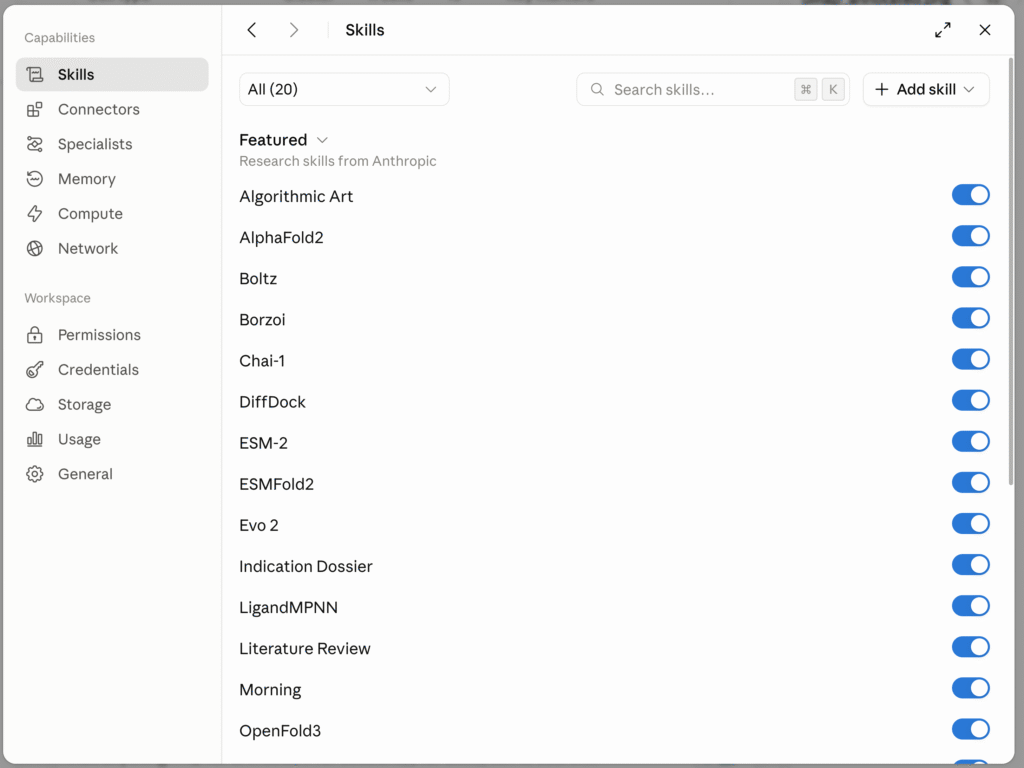
Task: Click the Network globe icon
Action: (x=35, y=248)
